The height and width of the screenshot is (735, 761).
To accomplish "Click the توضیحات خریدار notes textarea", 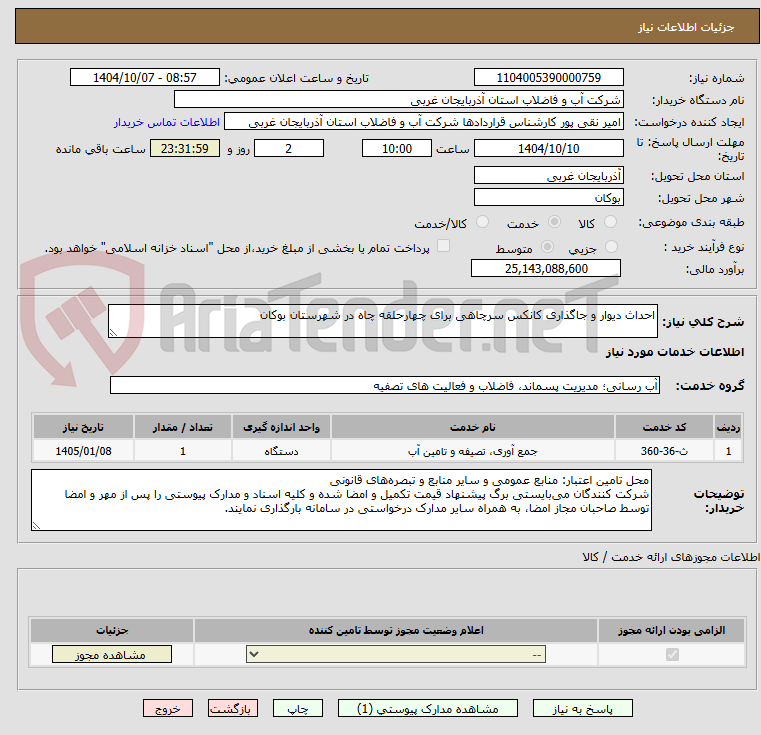I will tap(341, 500).
